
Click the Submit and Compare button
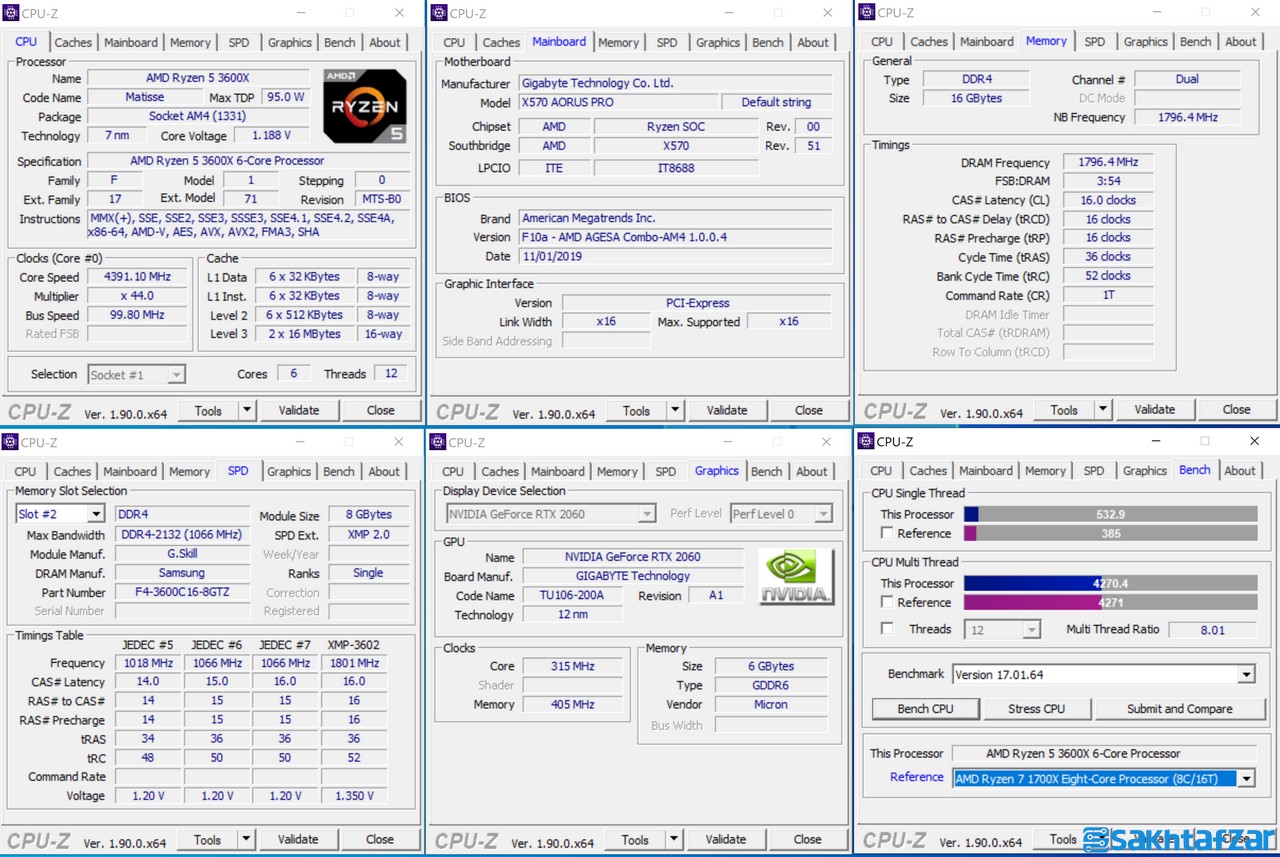[1180, 709]
